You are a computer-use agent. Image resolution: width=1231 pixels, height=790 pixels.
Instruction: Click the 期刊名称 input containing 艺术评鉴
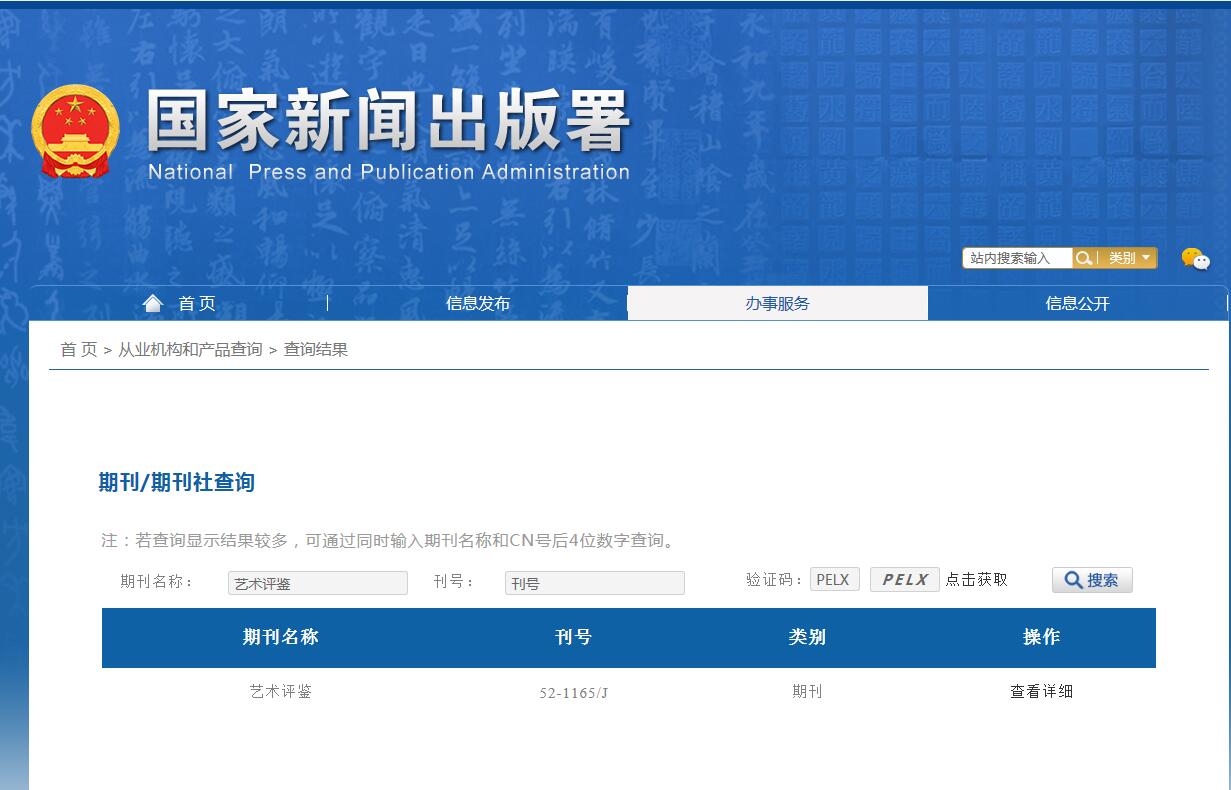317,583
